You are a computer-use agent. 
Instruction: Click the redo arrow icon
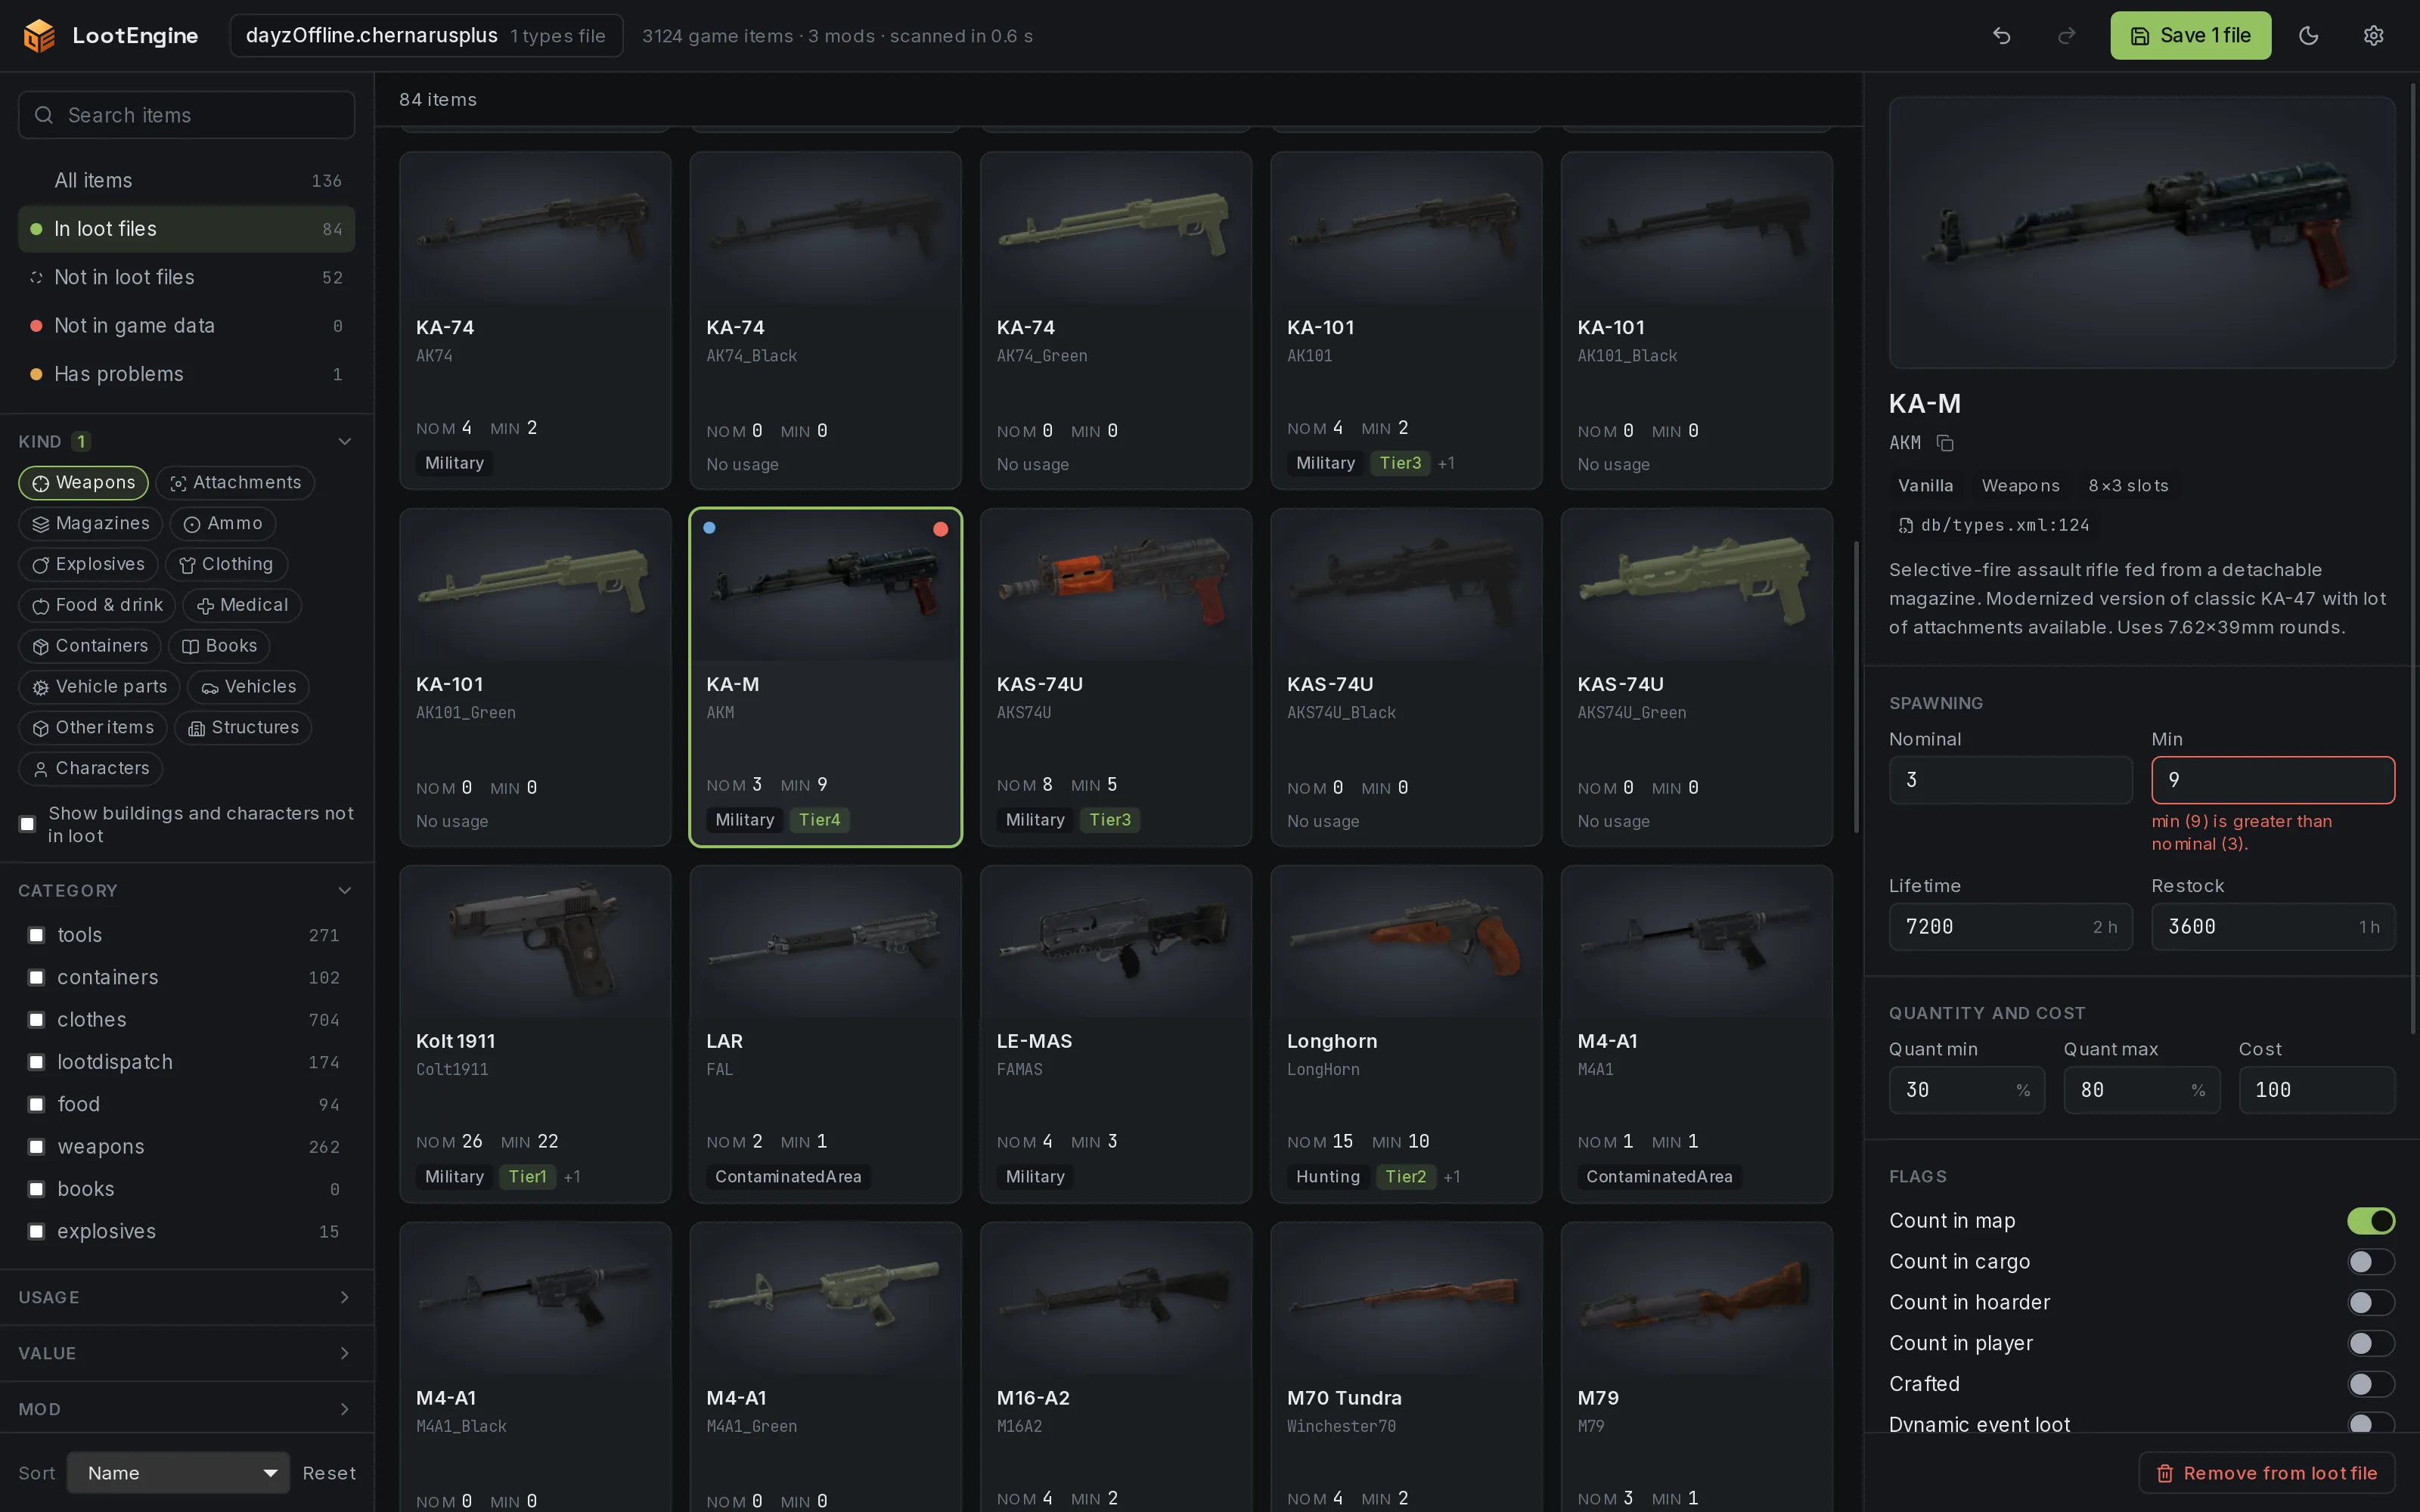pos(2066,36)
